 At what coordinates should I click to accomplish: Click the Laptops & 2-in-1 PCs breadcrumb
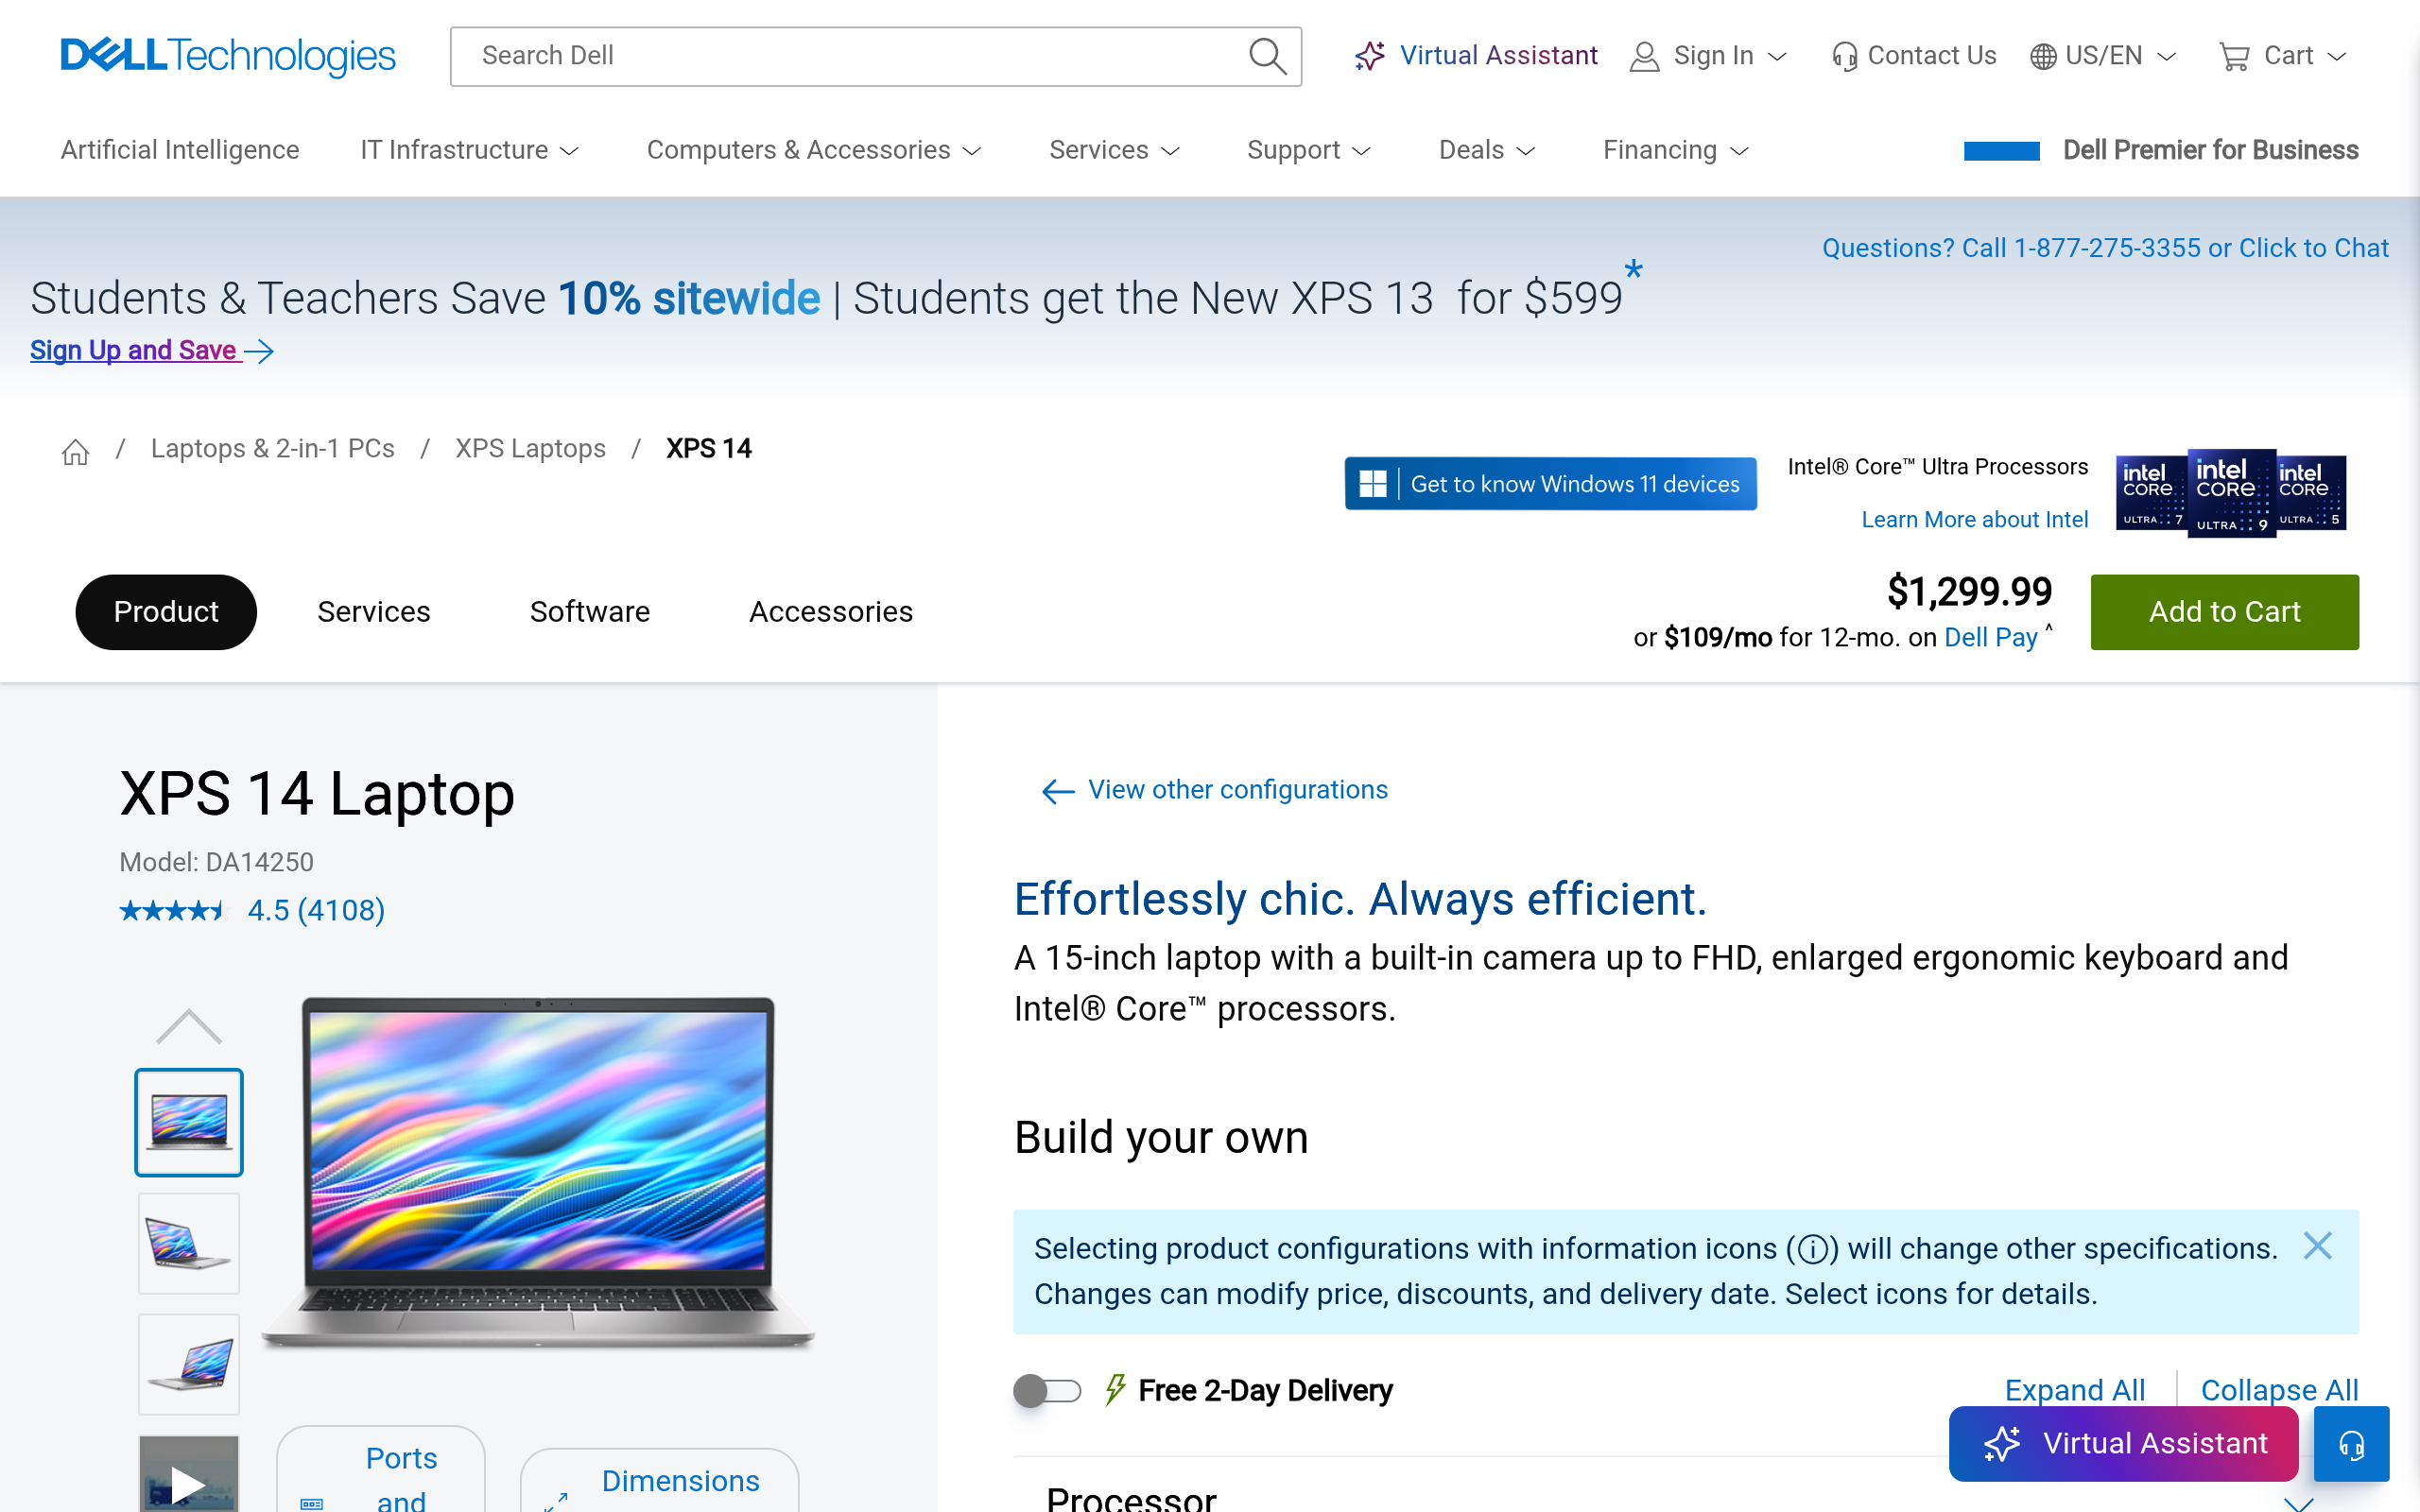[273, 449]
